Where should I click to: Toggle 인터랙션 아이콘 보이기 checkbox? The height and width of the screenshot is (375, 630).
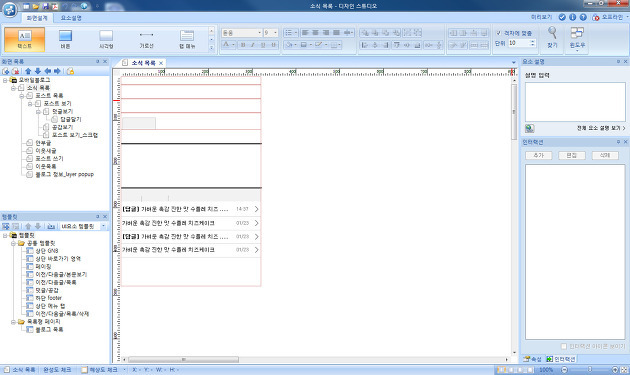pos(564,346)
